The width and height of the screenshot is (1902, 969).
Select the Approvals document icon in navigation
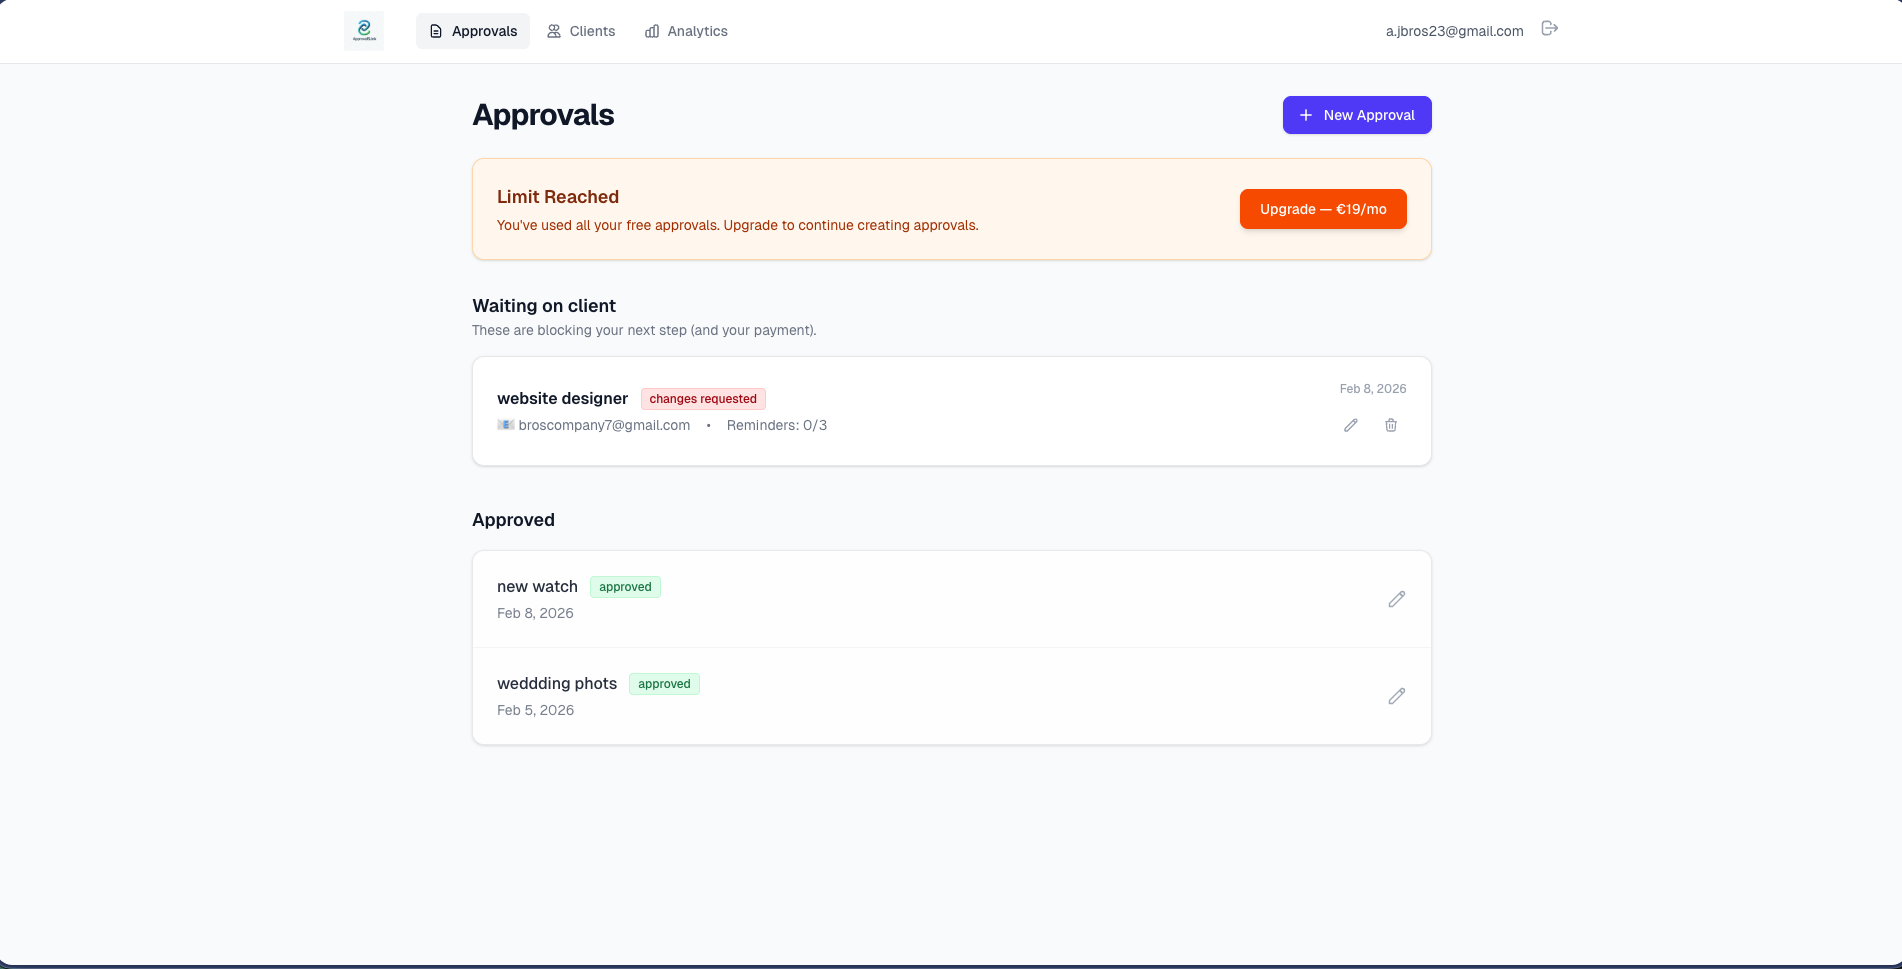(x=435, y=31)
